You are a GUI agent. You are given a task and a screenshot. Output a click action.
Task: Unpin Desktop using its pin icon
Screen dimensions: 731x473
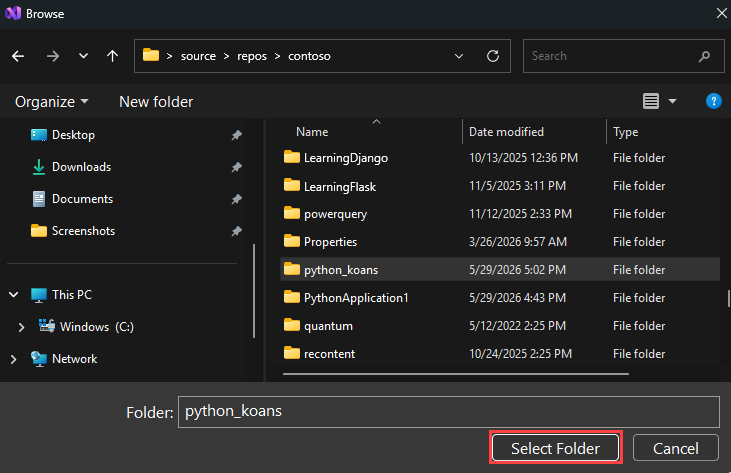point(236,136)
